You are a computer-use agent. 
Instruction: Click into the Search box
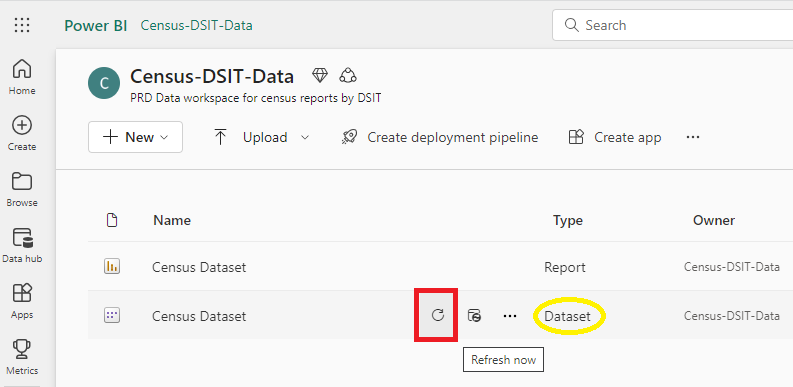pyautogui.click(x=673, y=25)
